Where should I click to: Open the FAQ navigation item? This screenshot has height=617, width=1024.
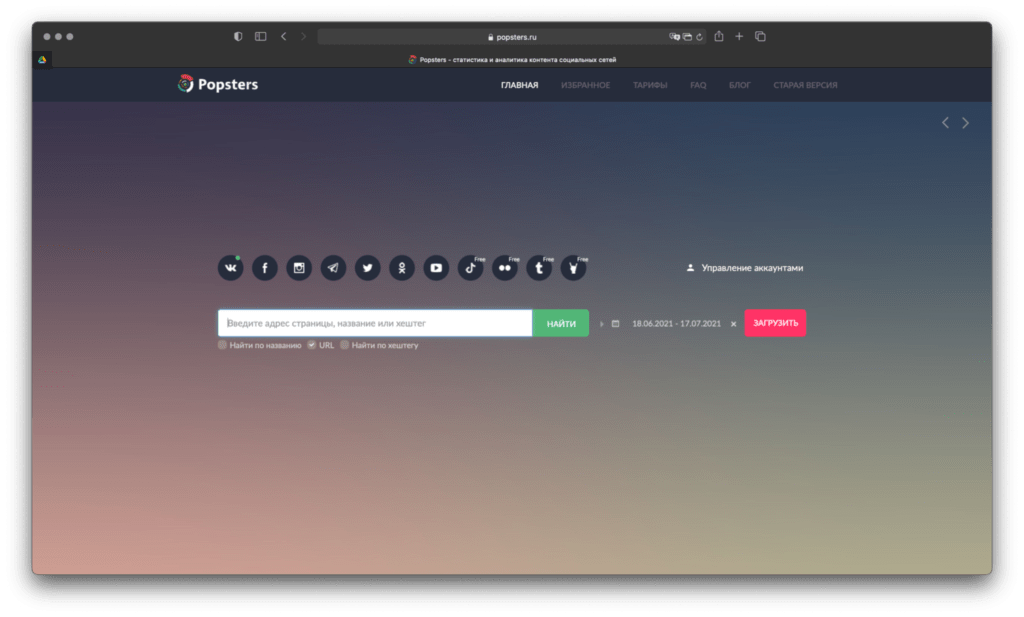pyautogui.click(x=698, y=85)
